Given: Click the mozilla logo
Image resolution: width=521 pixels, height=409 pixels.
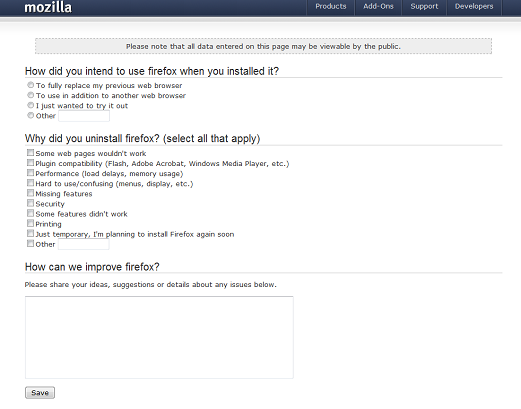Looking at the screenshot, I should [48, 7].
